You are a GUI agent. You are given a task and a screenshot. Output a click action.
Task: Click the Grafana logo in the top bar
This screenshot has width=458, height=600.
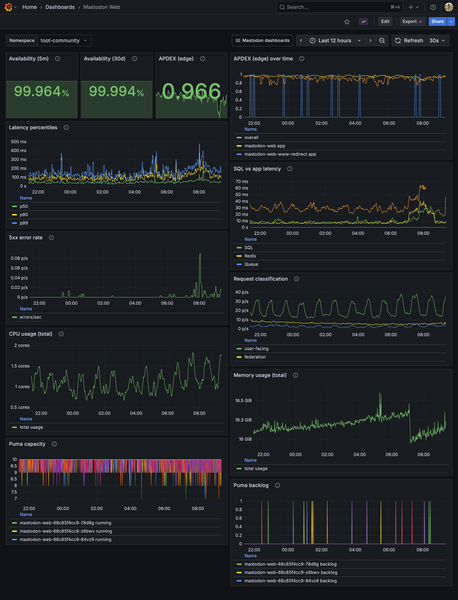(x=8, y=7)
